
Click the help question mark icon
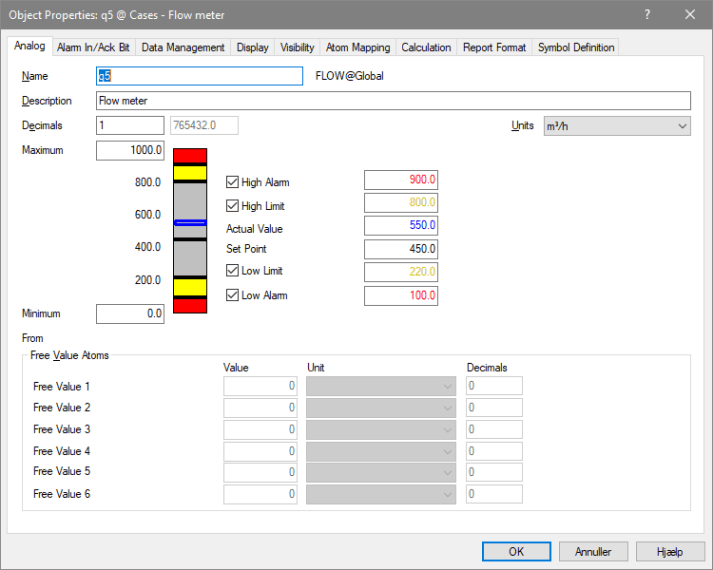(x=647, y=14)
